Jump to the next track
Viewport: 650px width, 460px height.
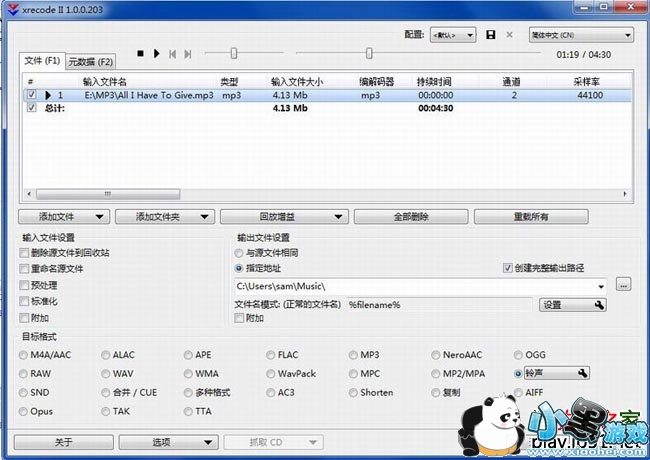(188, 54)
